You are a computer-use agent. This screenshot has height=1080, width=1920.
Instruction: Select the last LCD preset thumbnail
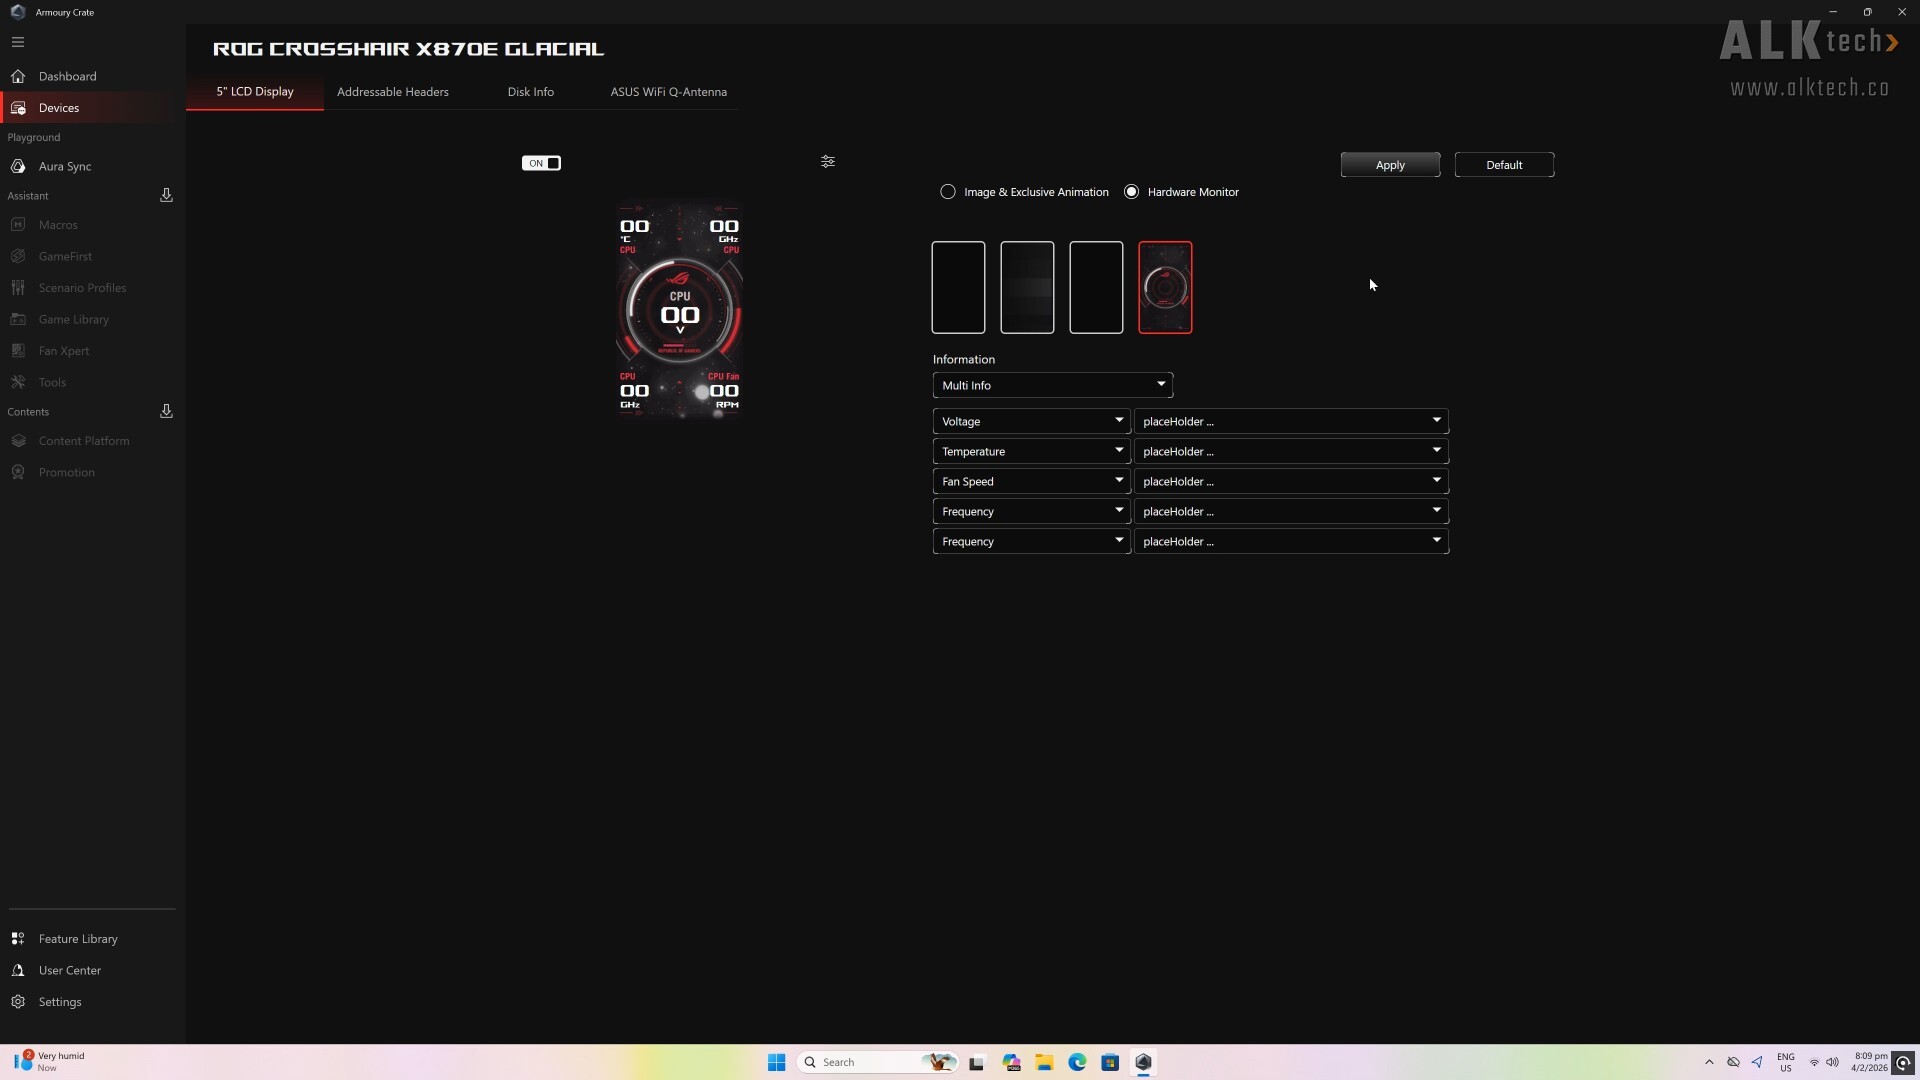(1165, 287)
